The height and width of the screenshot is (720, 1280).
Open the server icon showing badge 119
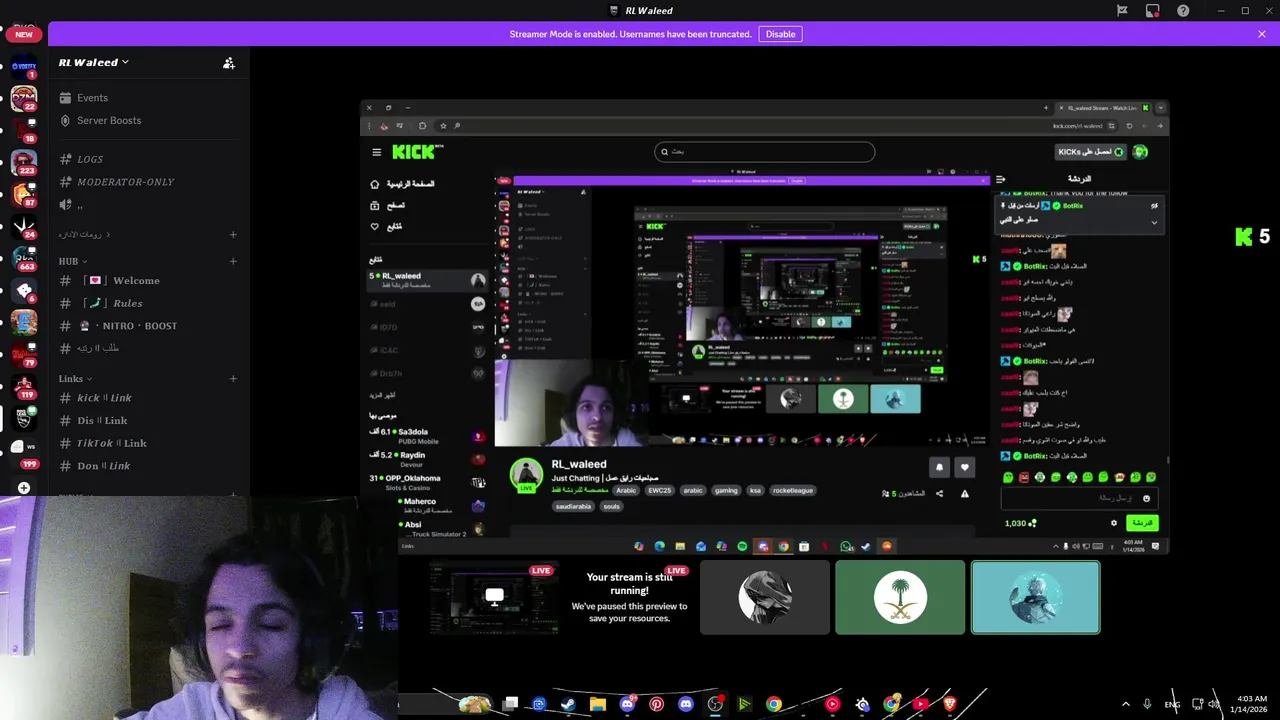point(24,387)
